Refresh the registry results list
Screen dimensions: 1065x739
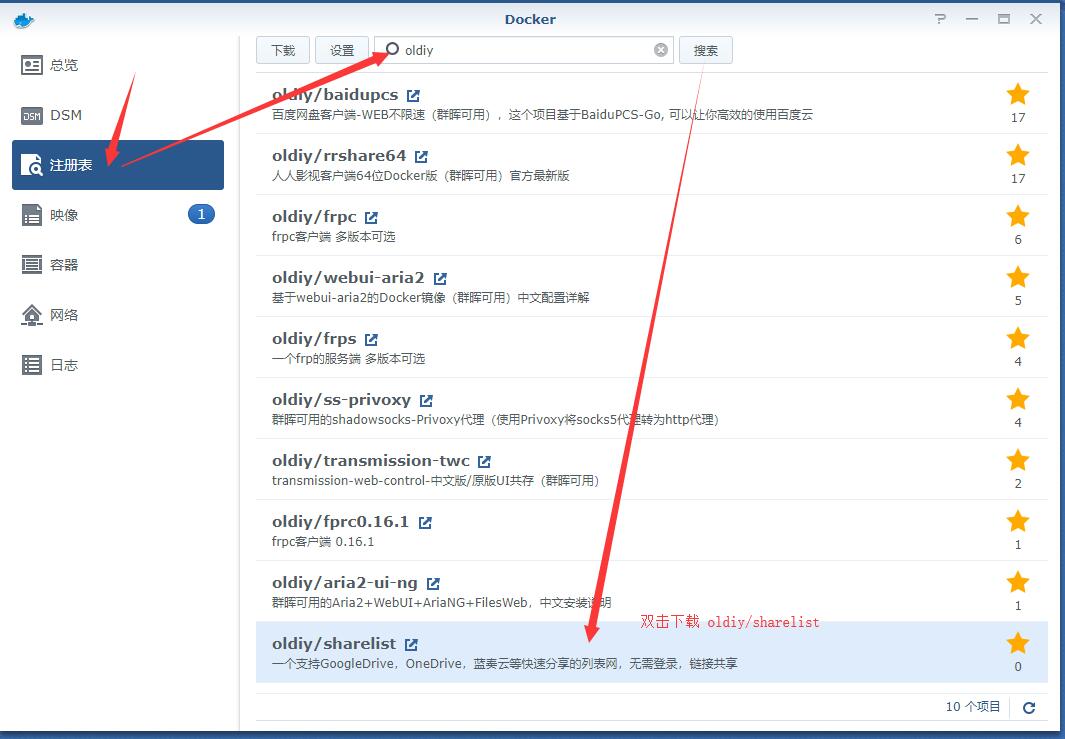tap(1029, 708)
